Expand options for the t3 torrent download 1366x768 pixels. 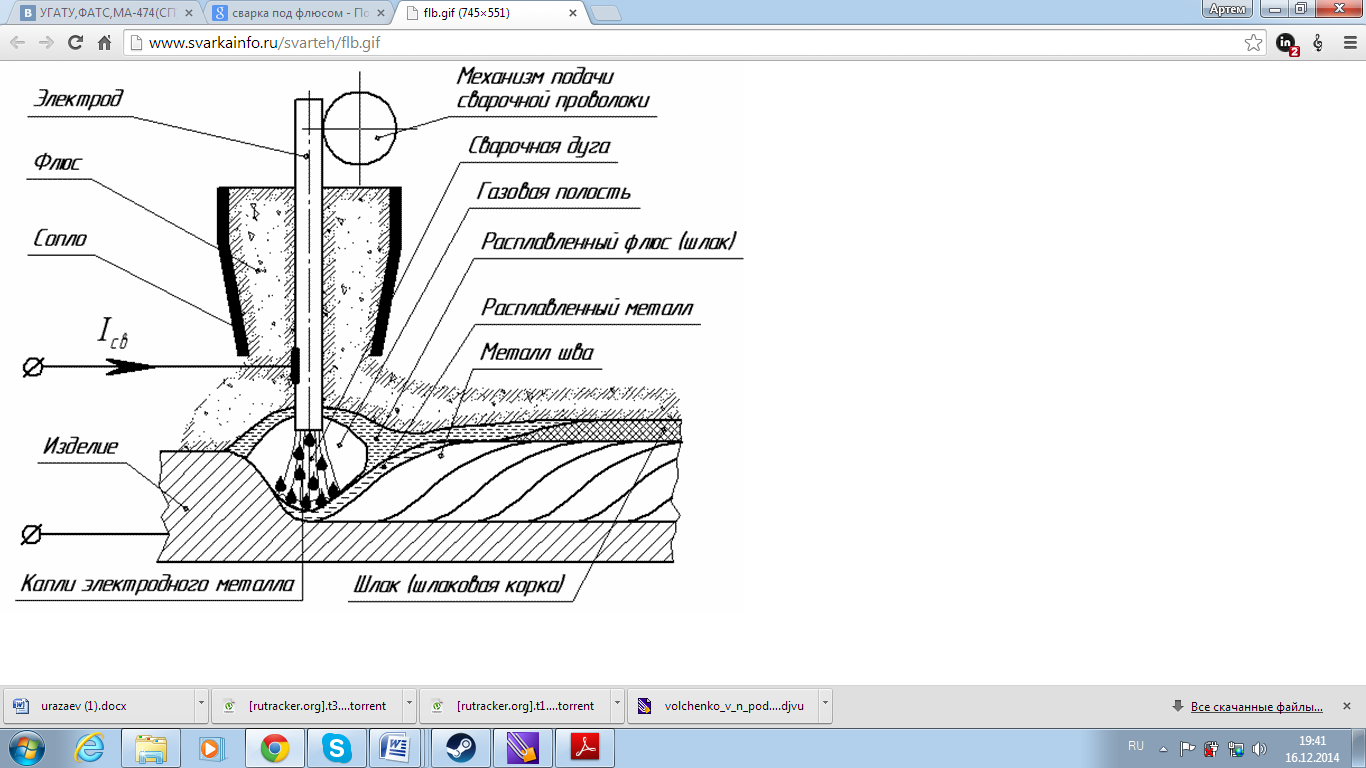[409, 705]
